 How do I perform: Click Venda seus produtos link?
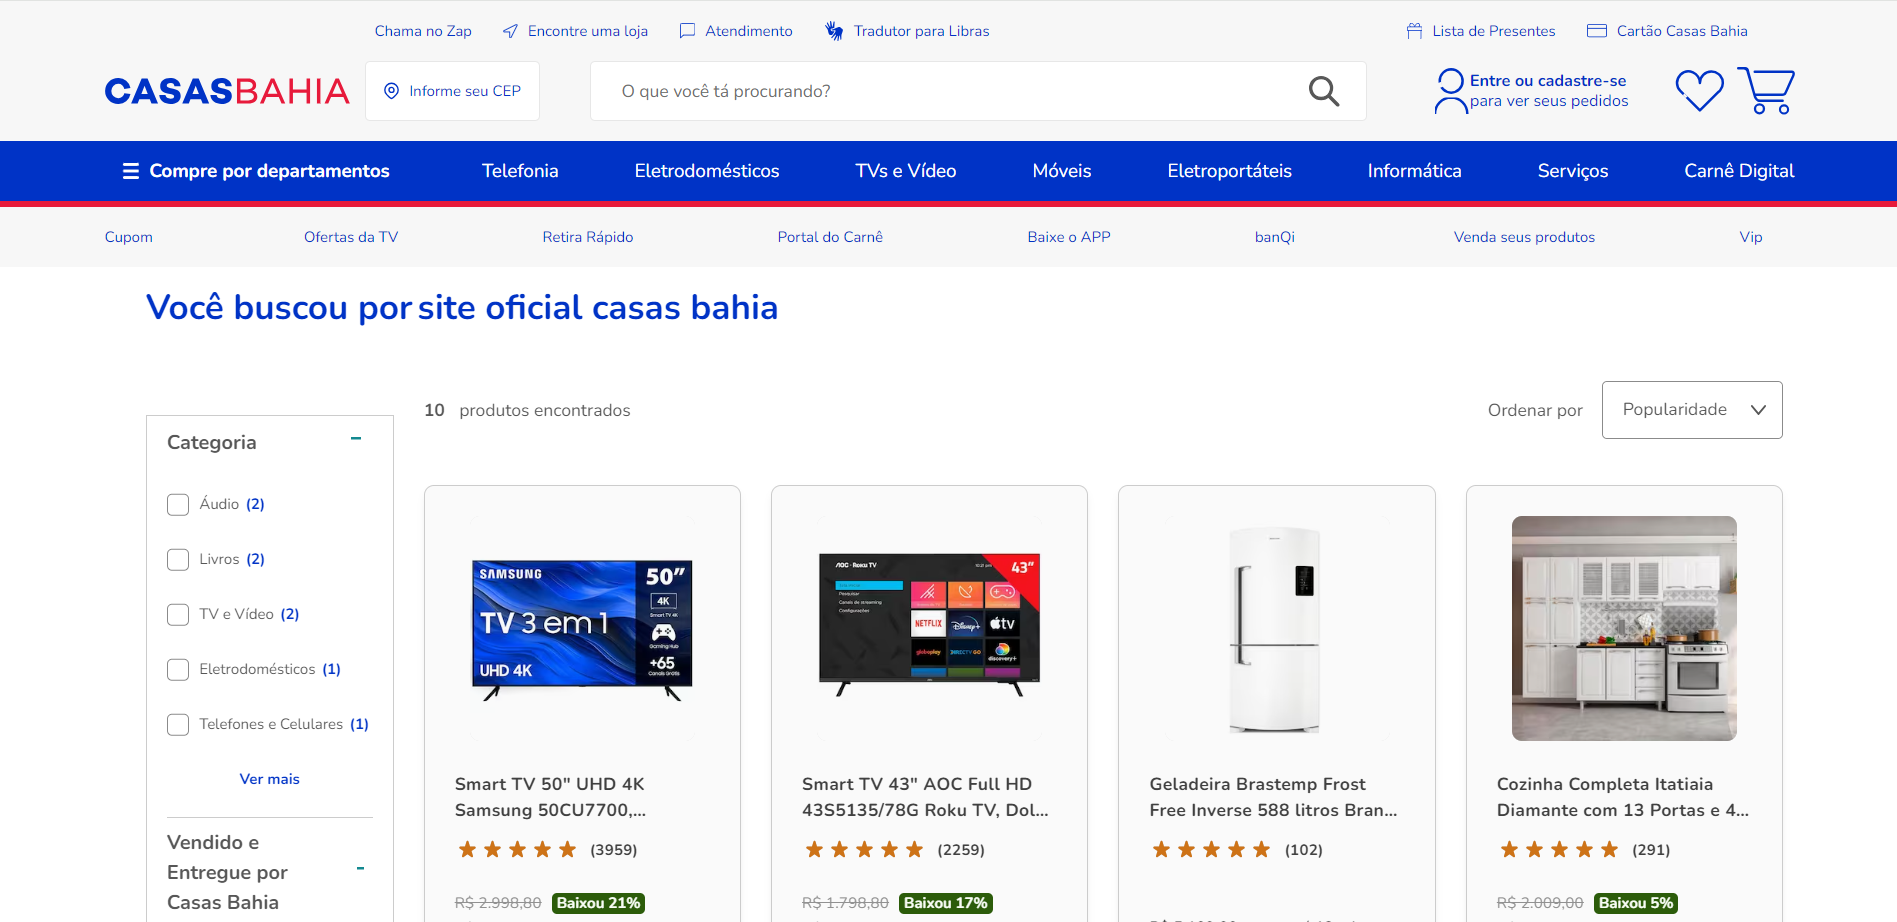click(x=1524, y=237)
